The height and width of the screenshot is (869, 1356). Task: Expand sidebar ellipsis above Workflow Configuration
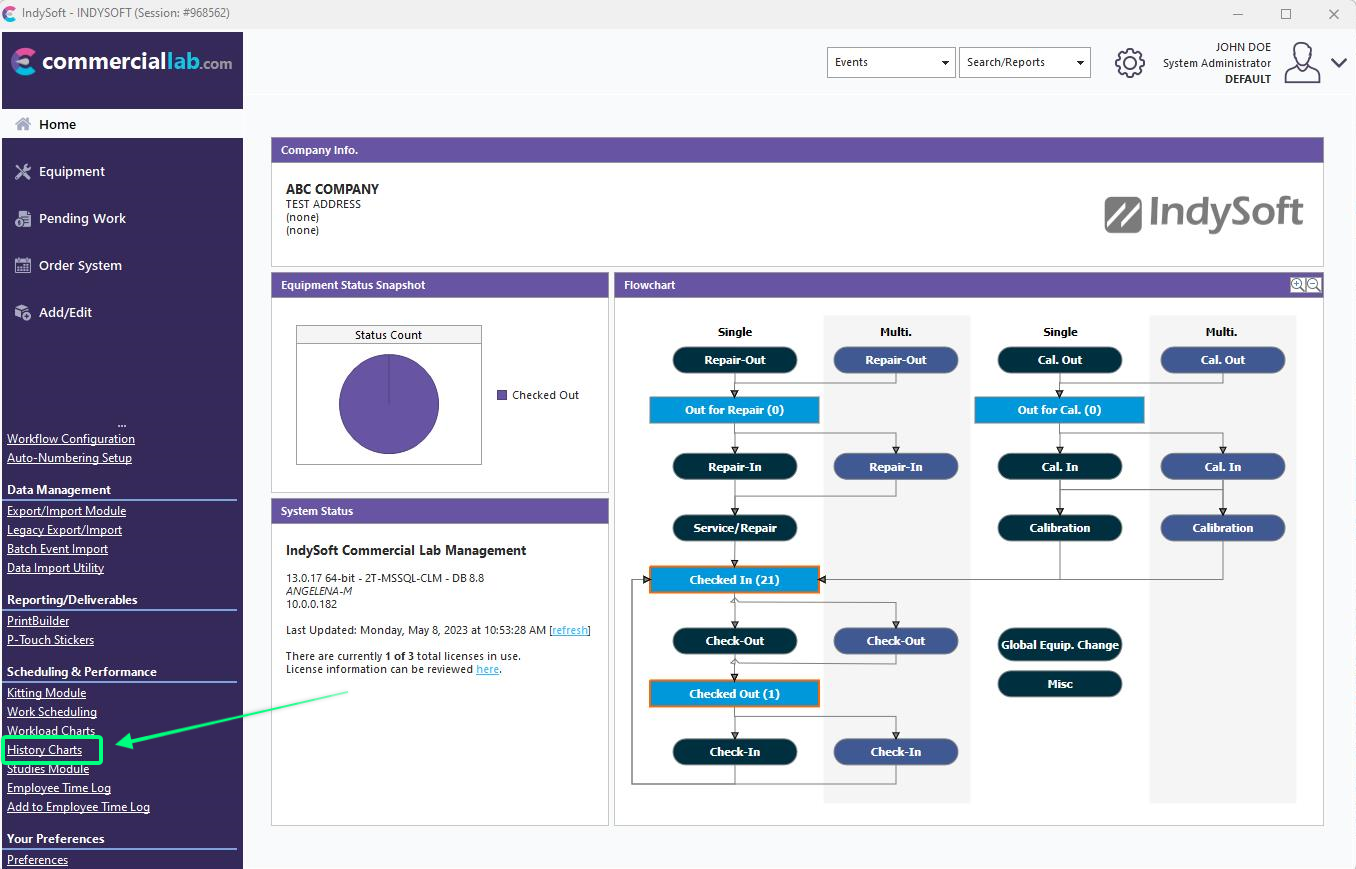122,425
